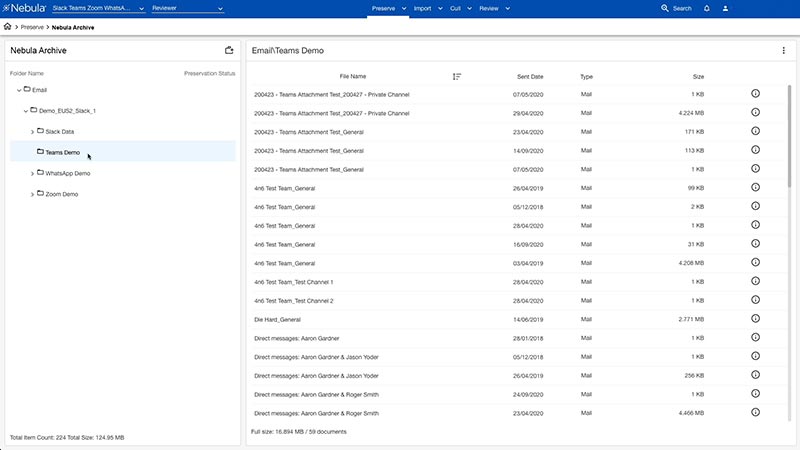
Task: Open Import menu dropdown arrow
Action: coord(440,9)
